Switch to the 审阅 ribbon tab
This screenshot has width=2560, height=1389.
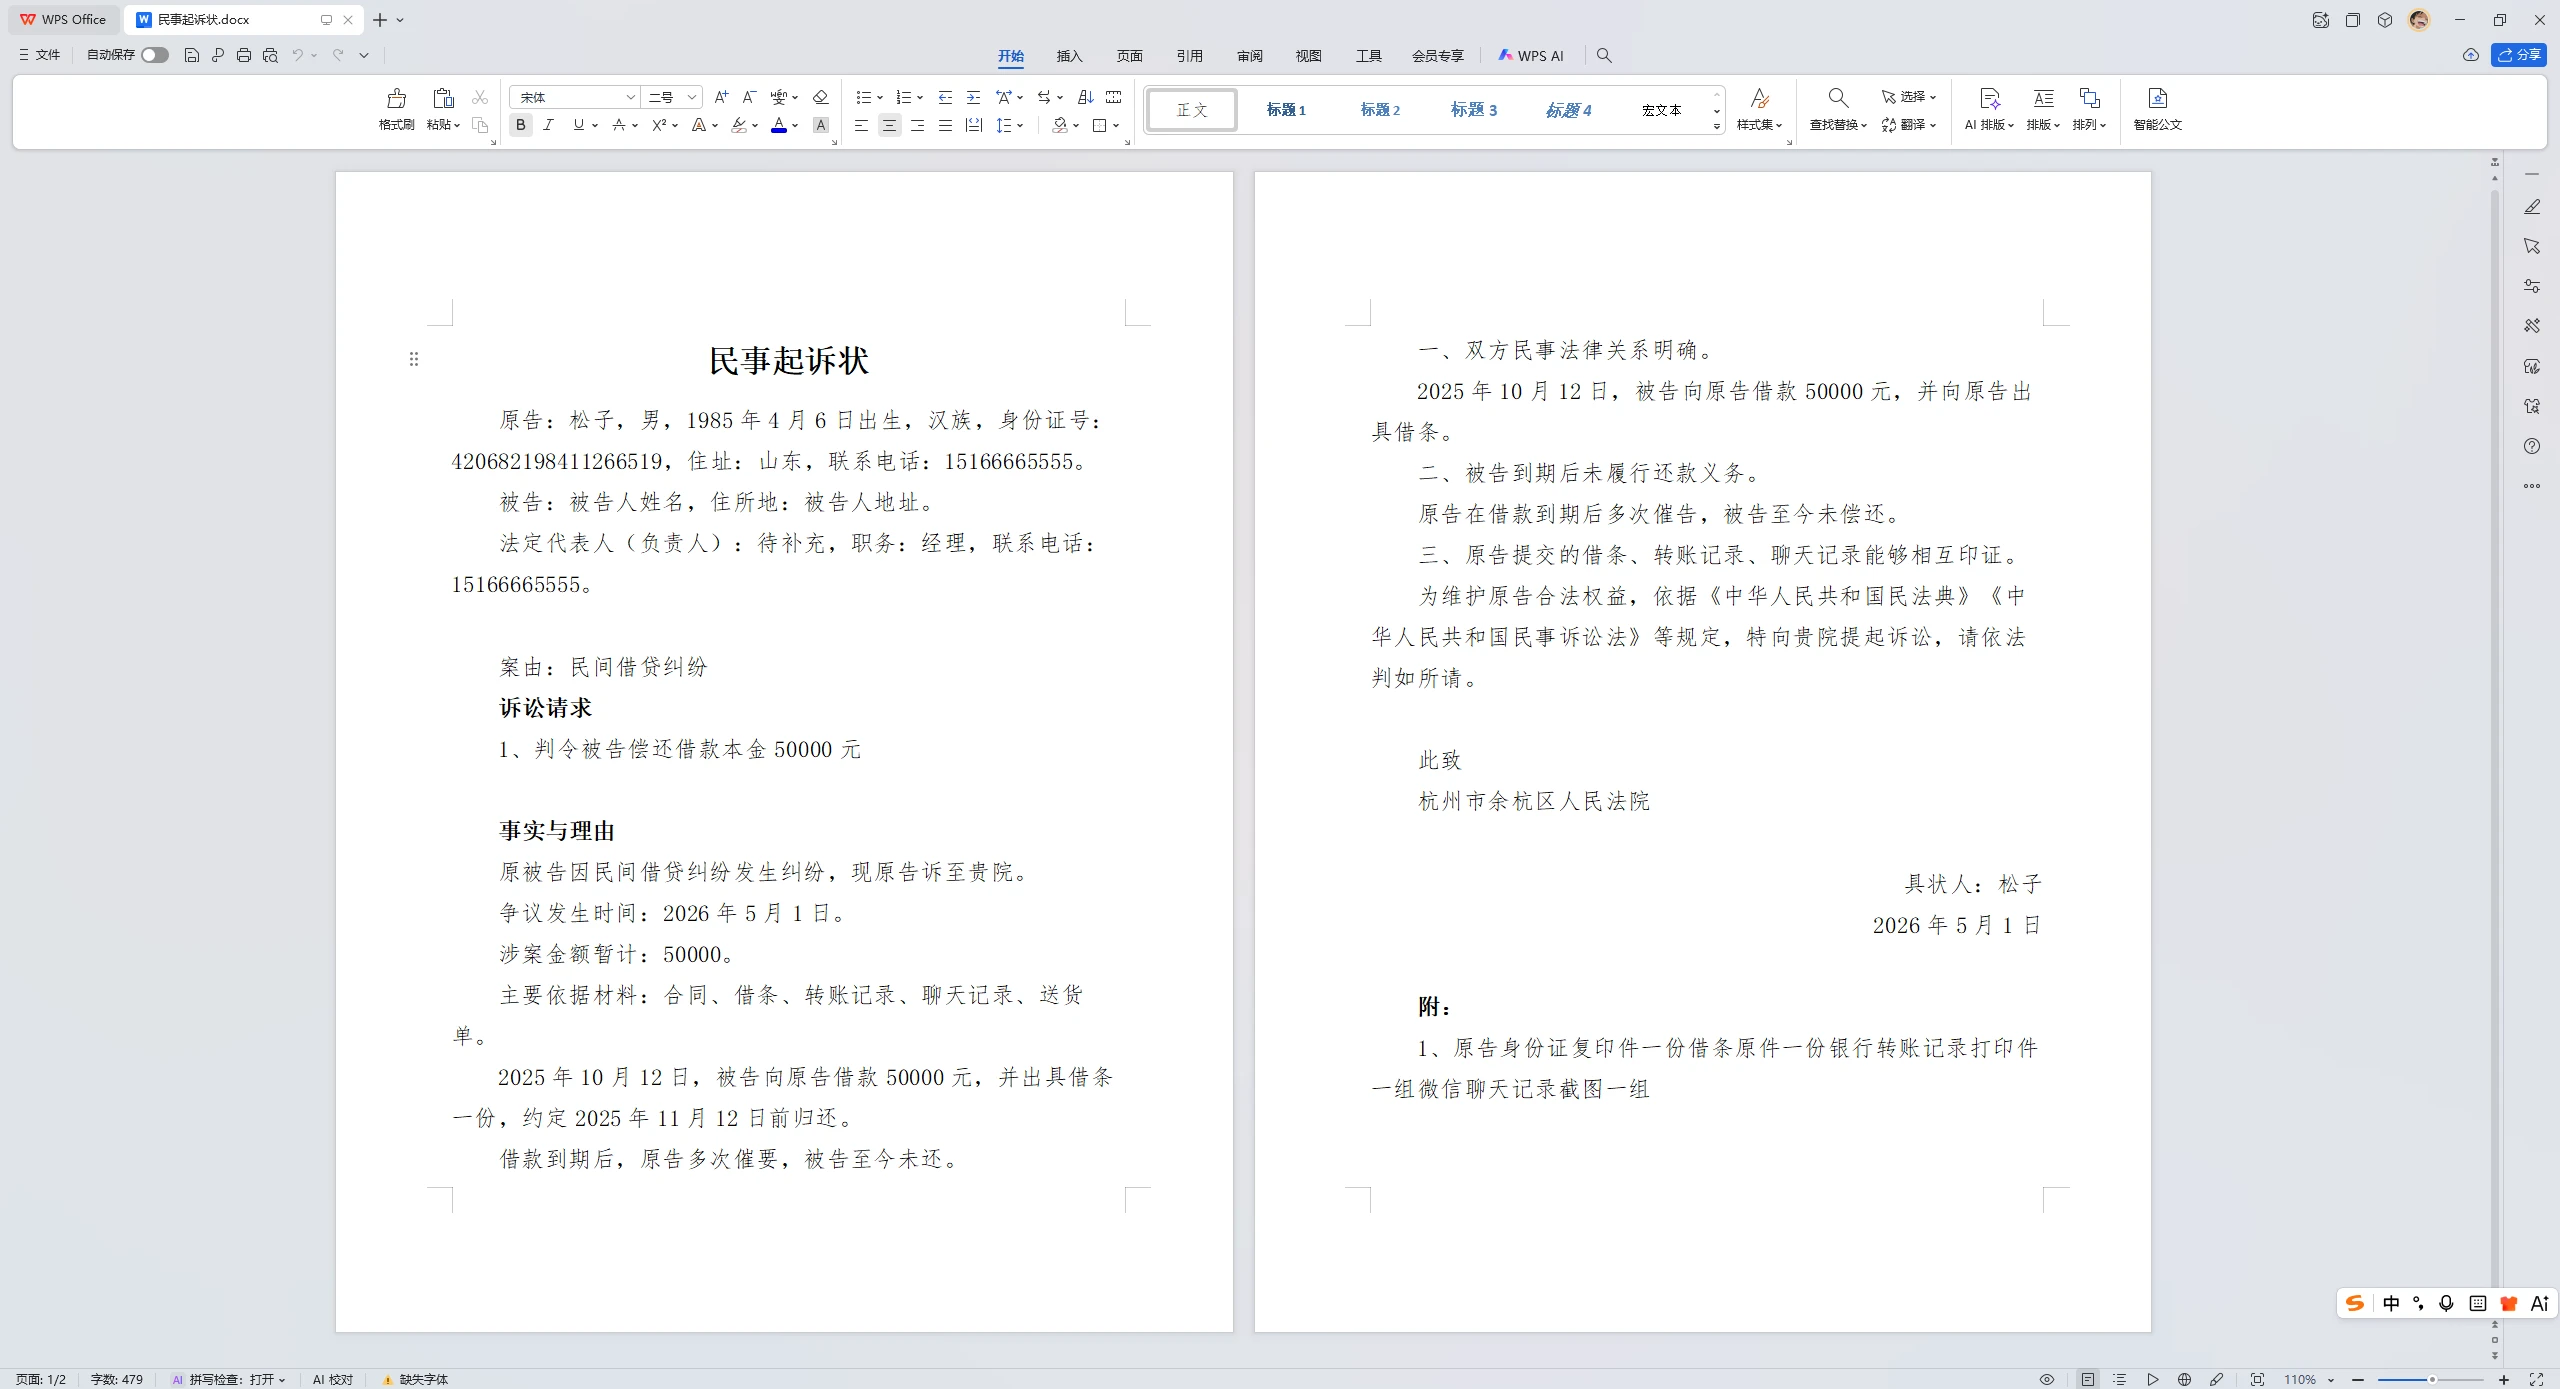[1250, 56]
